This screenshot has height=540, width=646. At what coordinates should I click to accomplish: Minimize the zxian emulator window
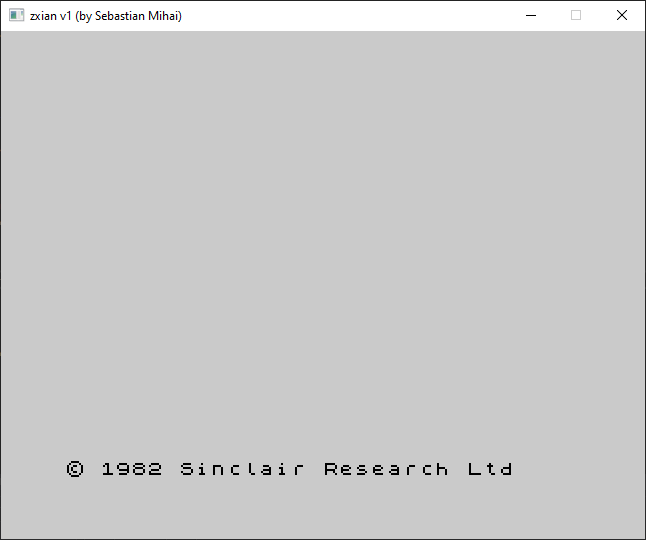(x=531, y=16)
